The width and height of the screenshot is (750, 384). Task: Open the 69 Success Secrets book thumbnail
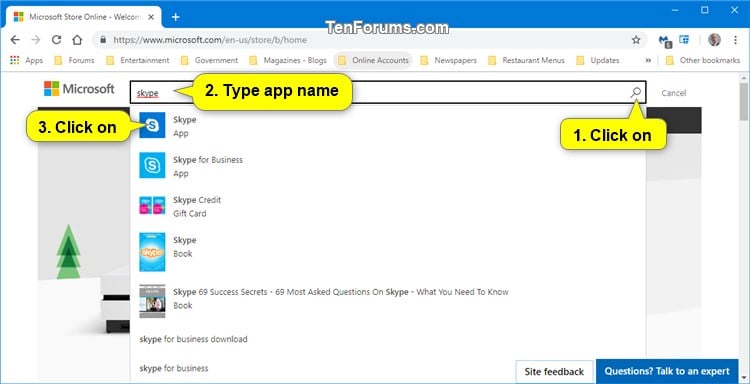pyautogui.click(x=152, y=301)
